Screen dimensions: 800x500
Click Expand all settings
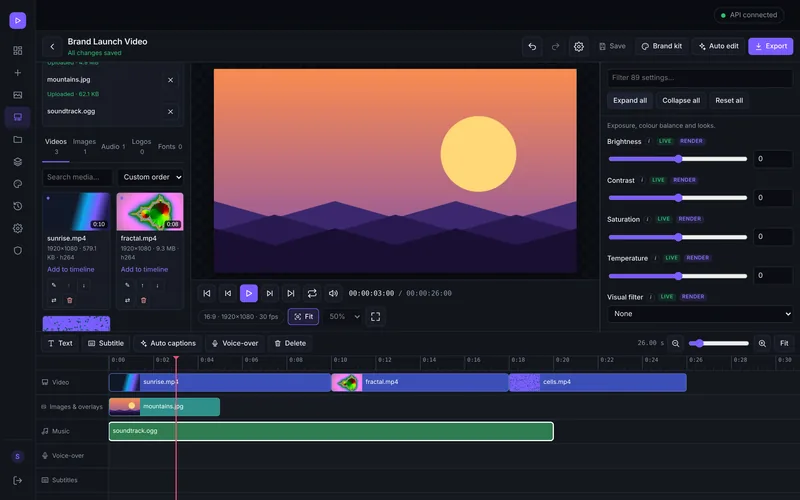click(630, 101)
